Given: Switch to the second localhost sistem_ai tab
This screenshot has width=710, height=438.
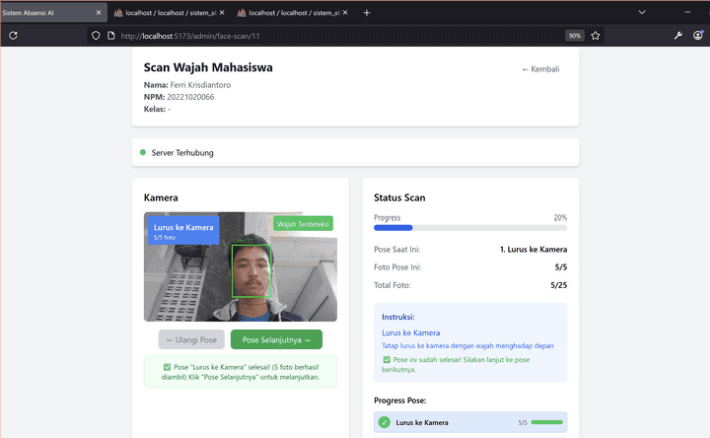Looking at the screenshot, I should point(169,13).
